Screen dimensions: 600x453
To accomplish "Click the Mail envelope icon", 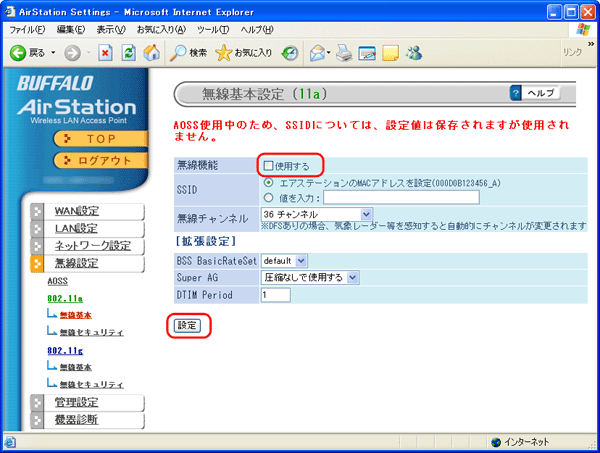I will coord(317,53).
